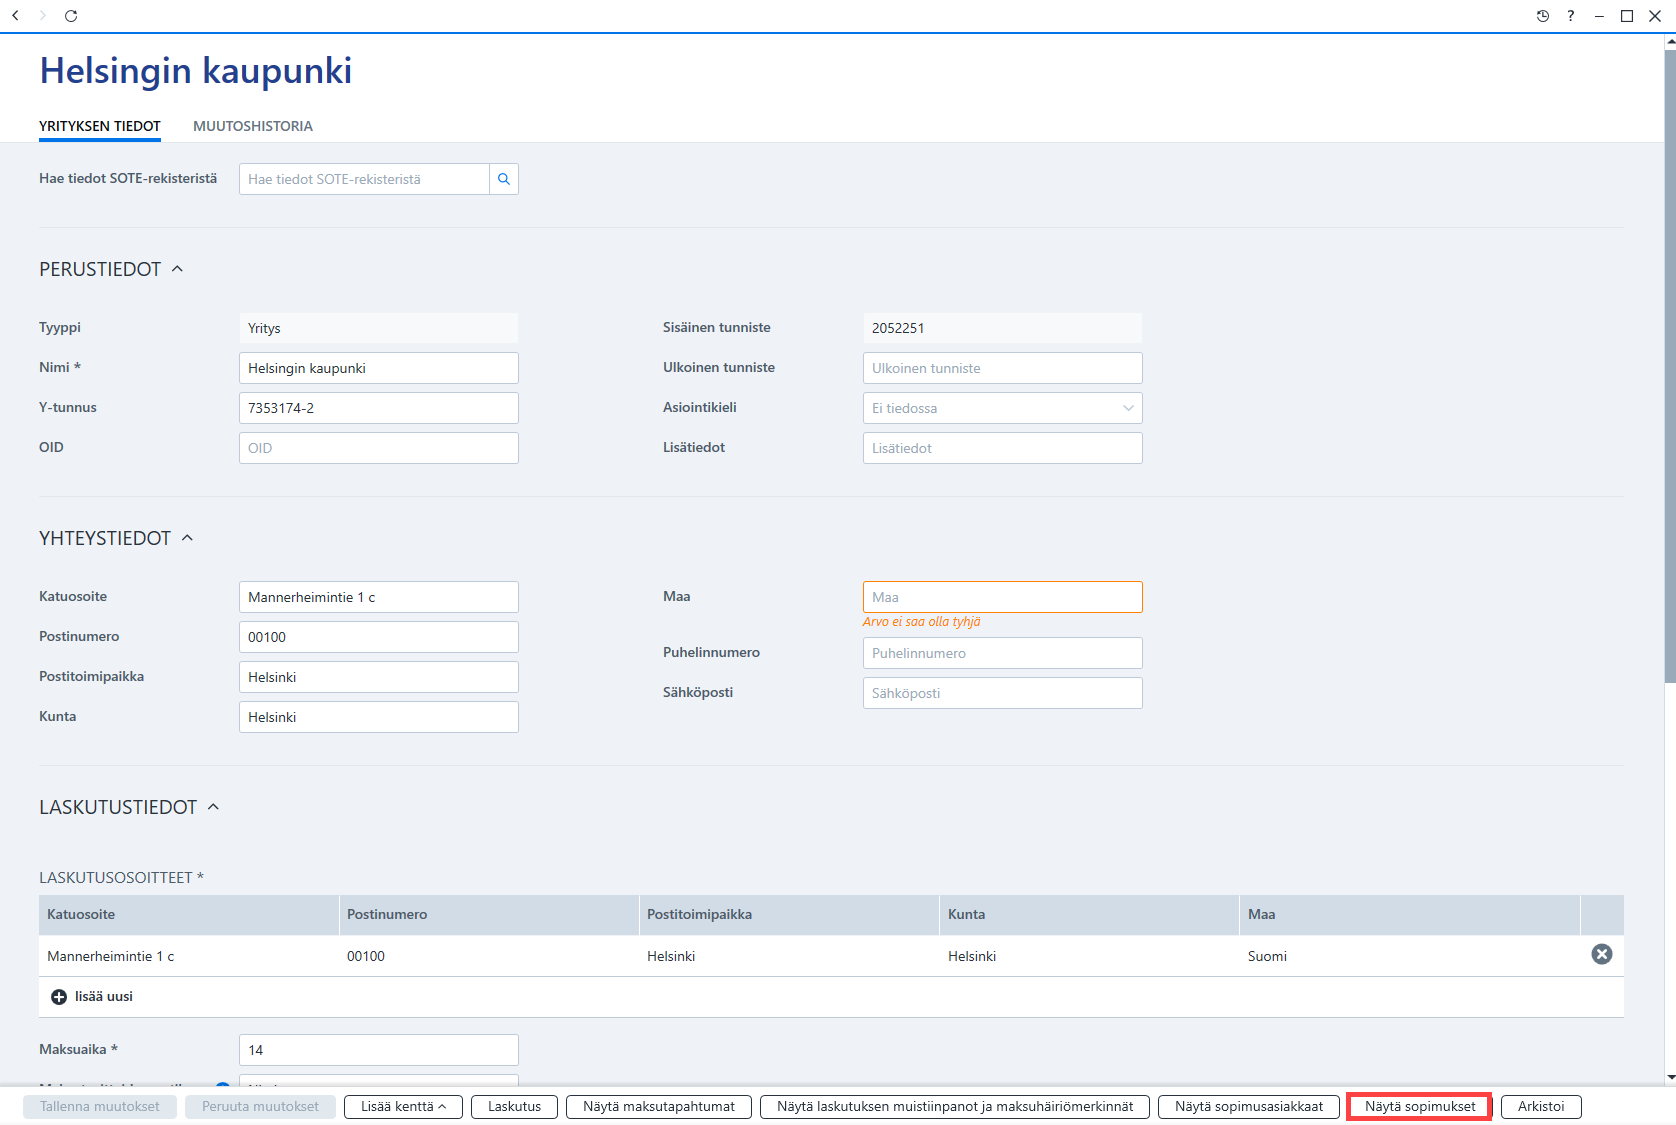This screenshot has width=1676, height=1125.
Task: Open the Asiointikieli dropdown
Action: (1002, 408)
